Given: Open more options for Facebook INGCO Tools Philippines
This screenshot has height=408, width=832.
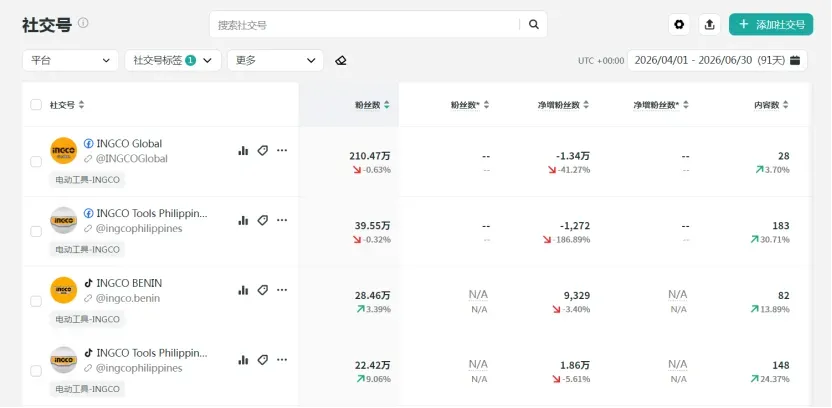Looking at the screenshot, I should [282, 220].
